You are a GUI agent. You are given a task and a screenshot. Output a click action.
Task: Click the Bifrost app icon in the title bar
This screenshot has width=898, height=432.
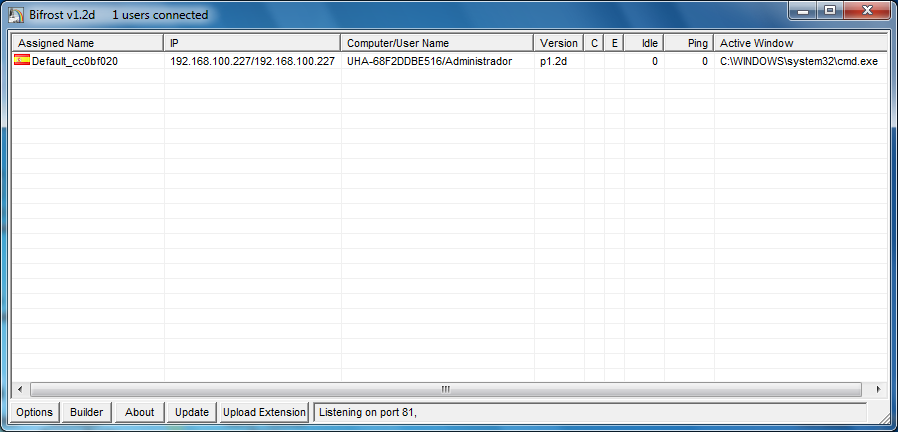pos(16,15)
